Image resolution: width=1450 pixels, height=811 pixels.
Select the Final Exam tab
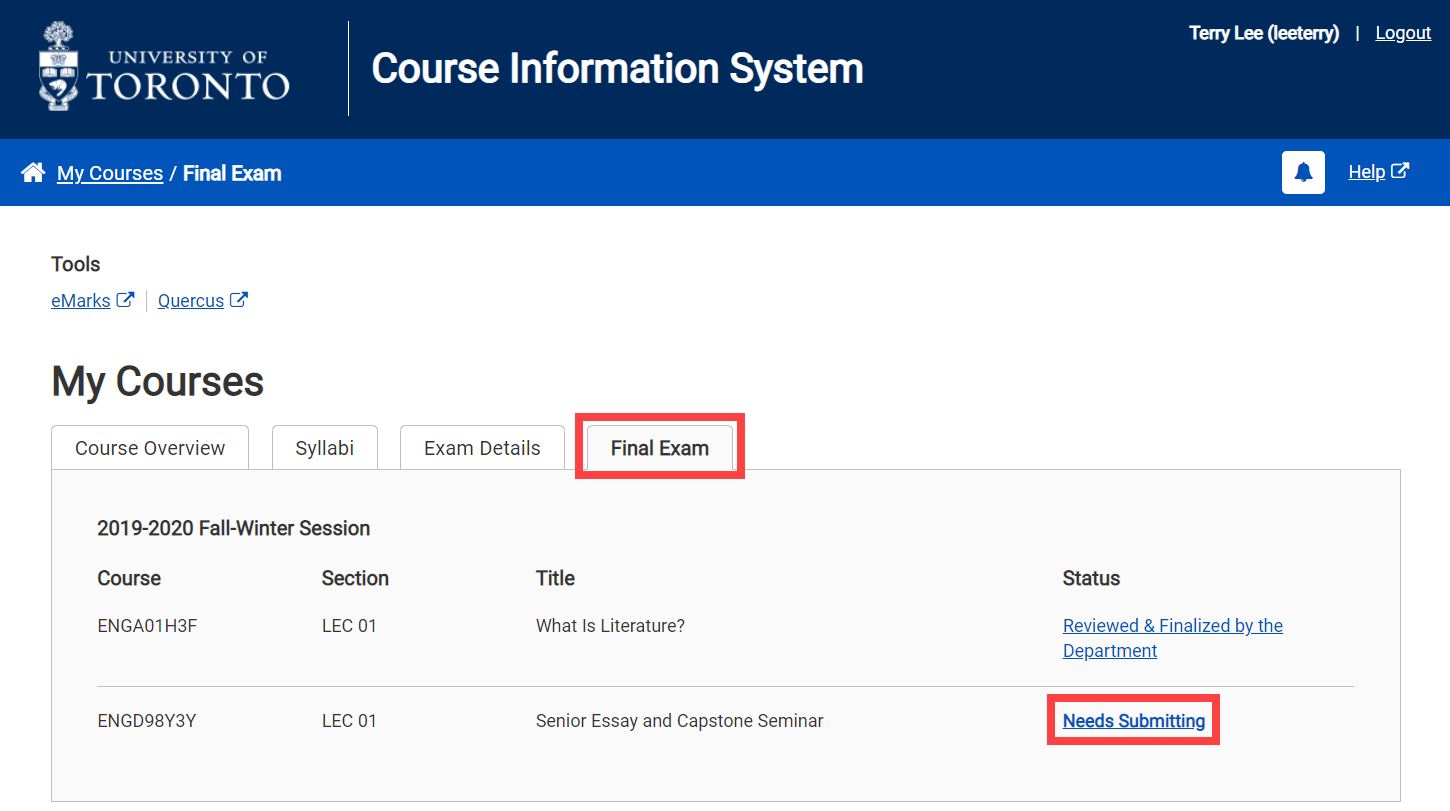click(660, 448)
